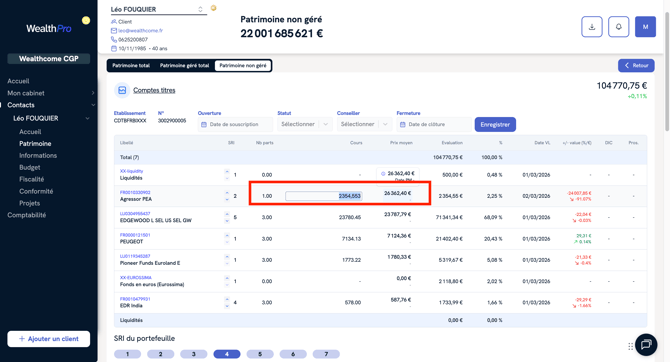
Task: Open the Conseiller Sélectionner dropdown
Action: (x=364, y=124)
